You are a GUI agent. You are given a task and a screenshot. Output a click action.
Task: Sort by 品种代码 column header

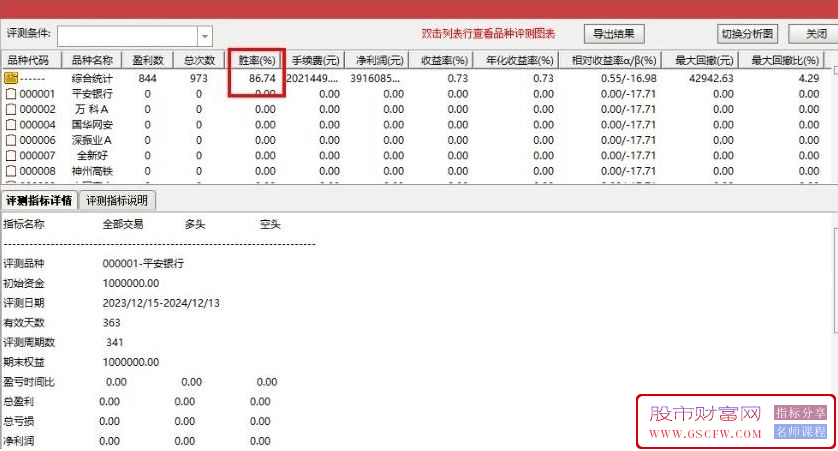[x=31, y=60]
